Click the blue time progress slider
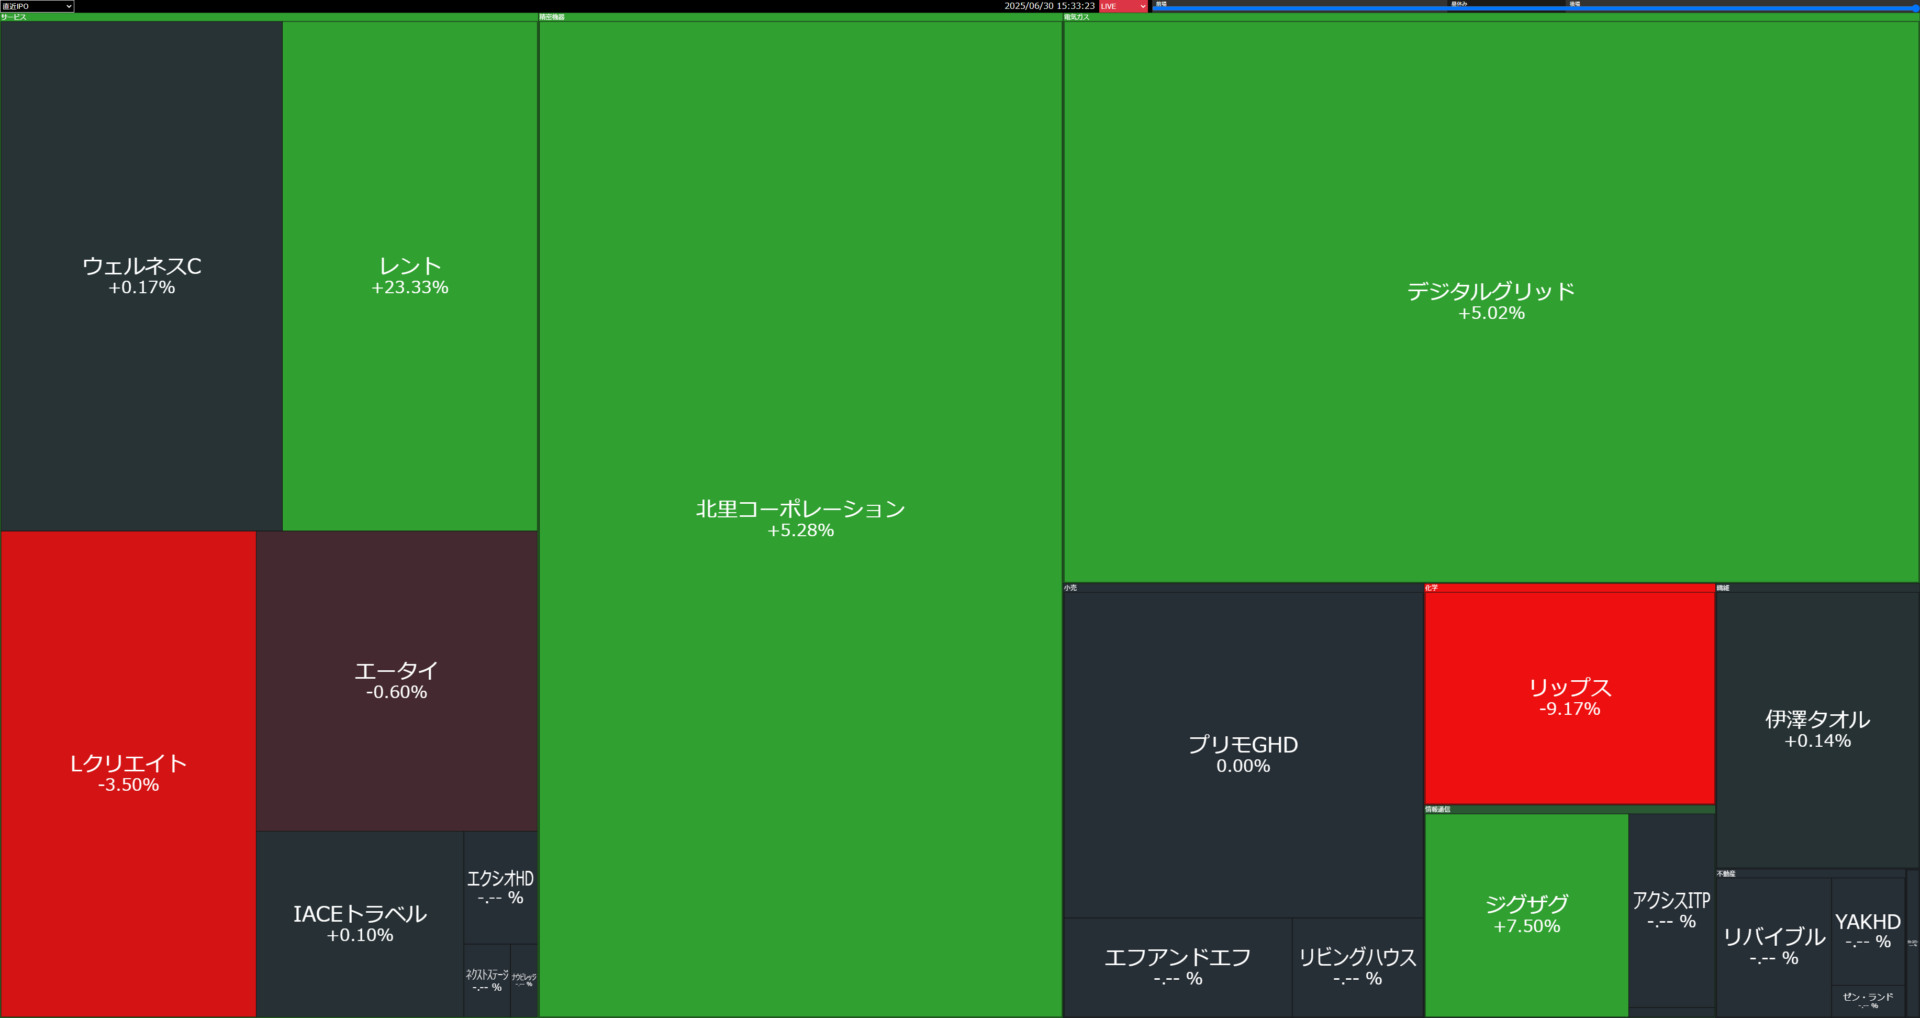Viewport: 1920px width, 1018px height. [1535, 8]
